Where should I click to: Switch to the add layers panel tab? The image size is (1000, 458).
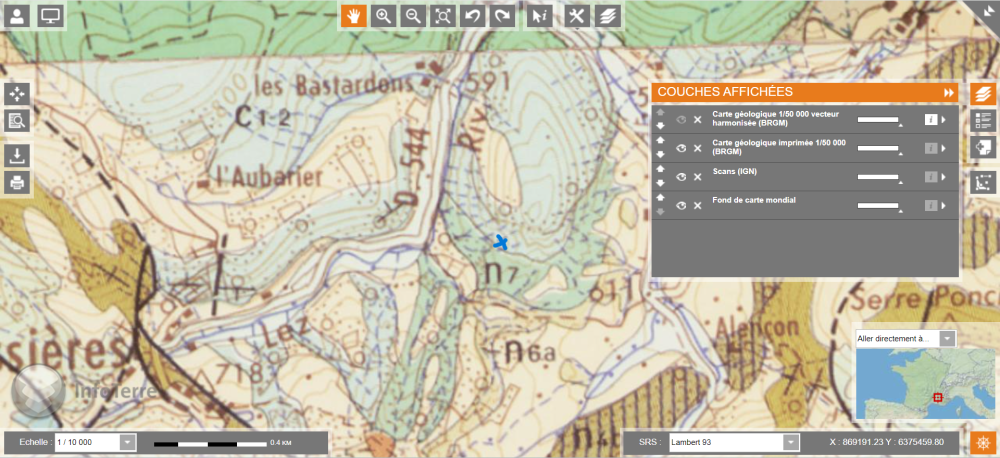[x=984, y=147]
